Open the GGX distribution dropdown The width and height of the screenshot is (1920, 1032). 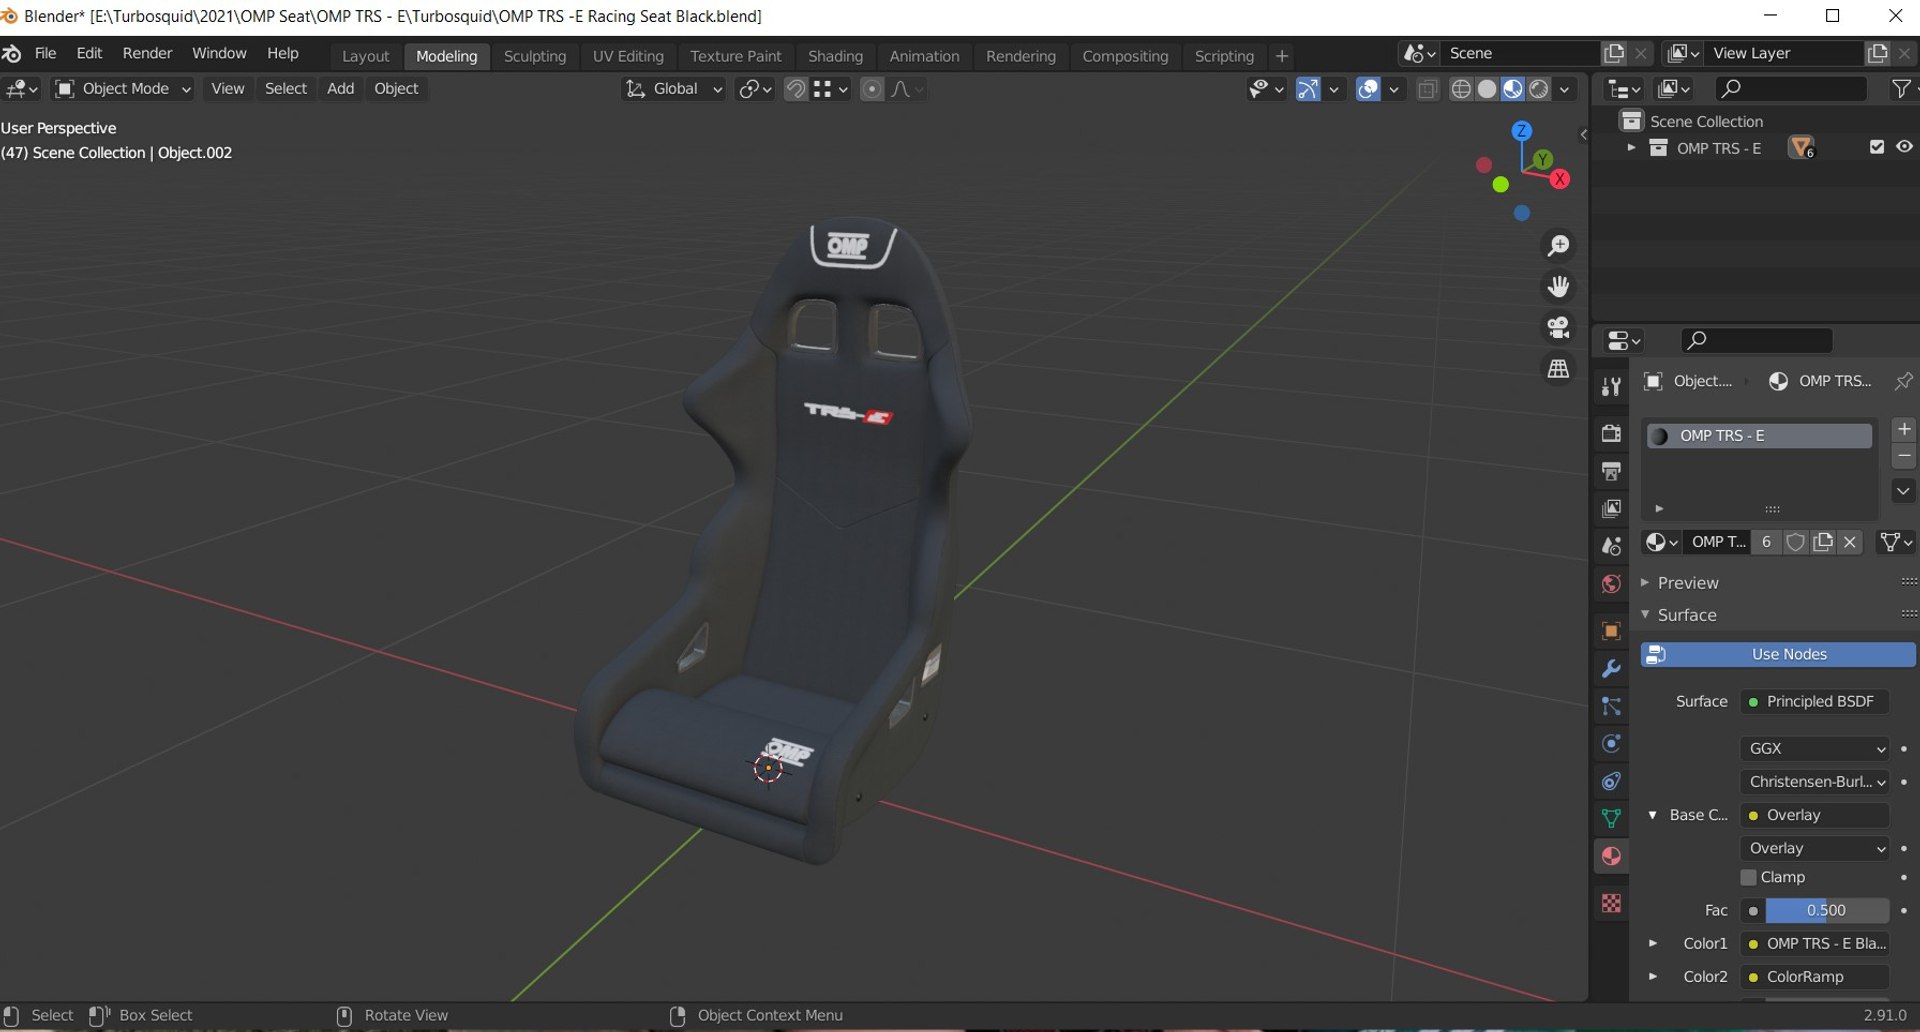click(x=1815, y=748)
